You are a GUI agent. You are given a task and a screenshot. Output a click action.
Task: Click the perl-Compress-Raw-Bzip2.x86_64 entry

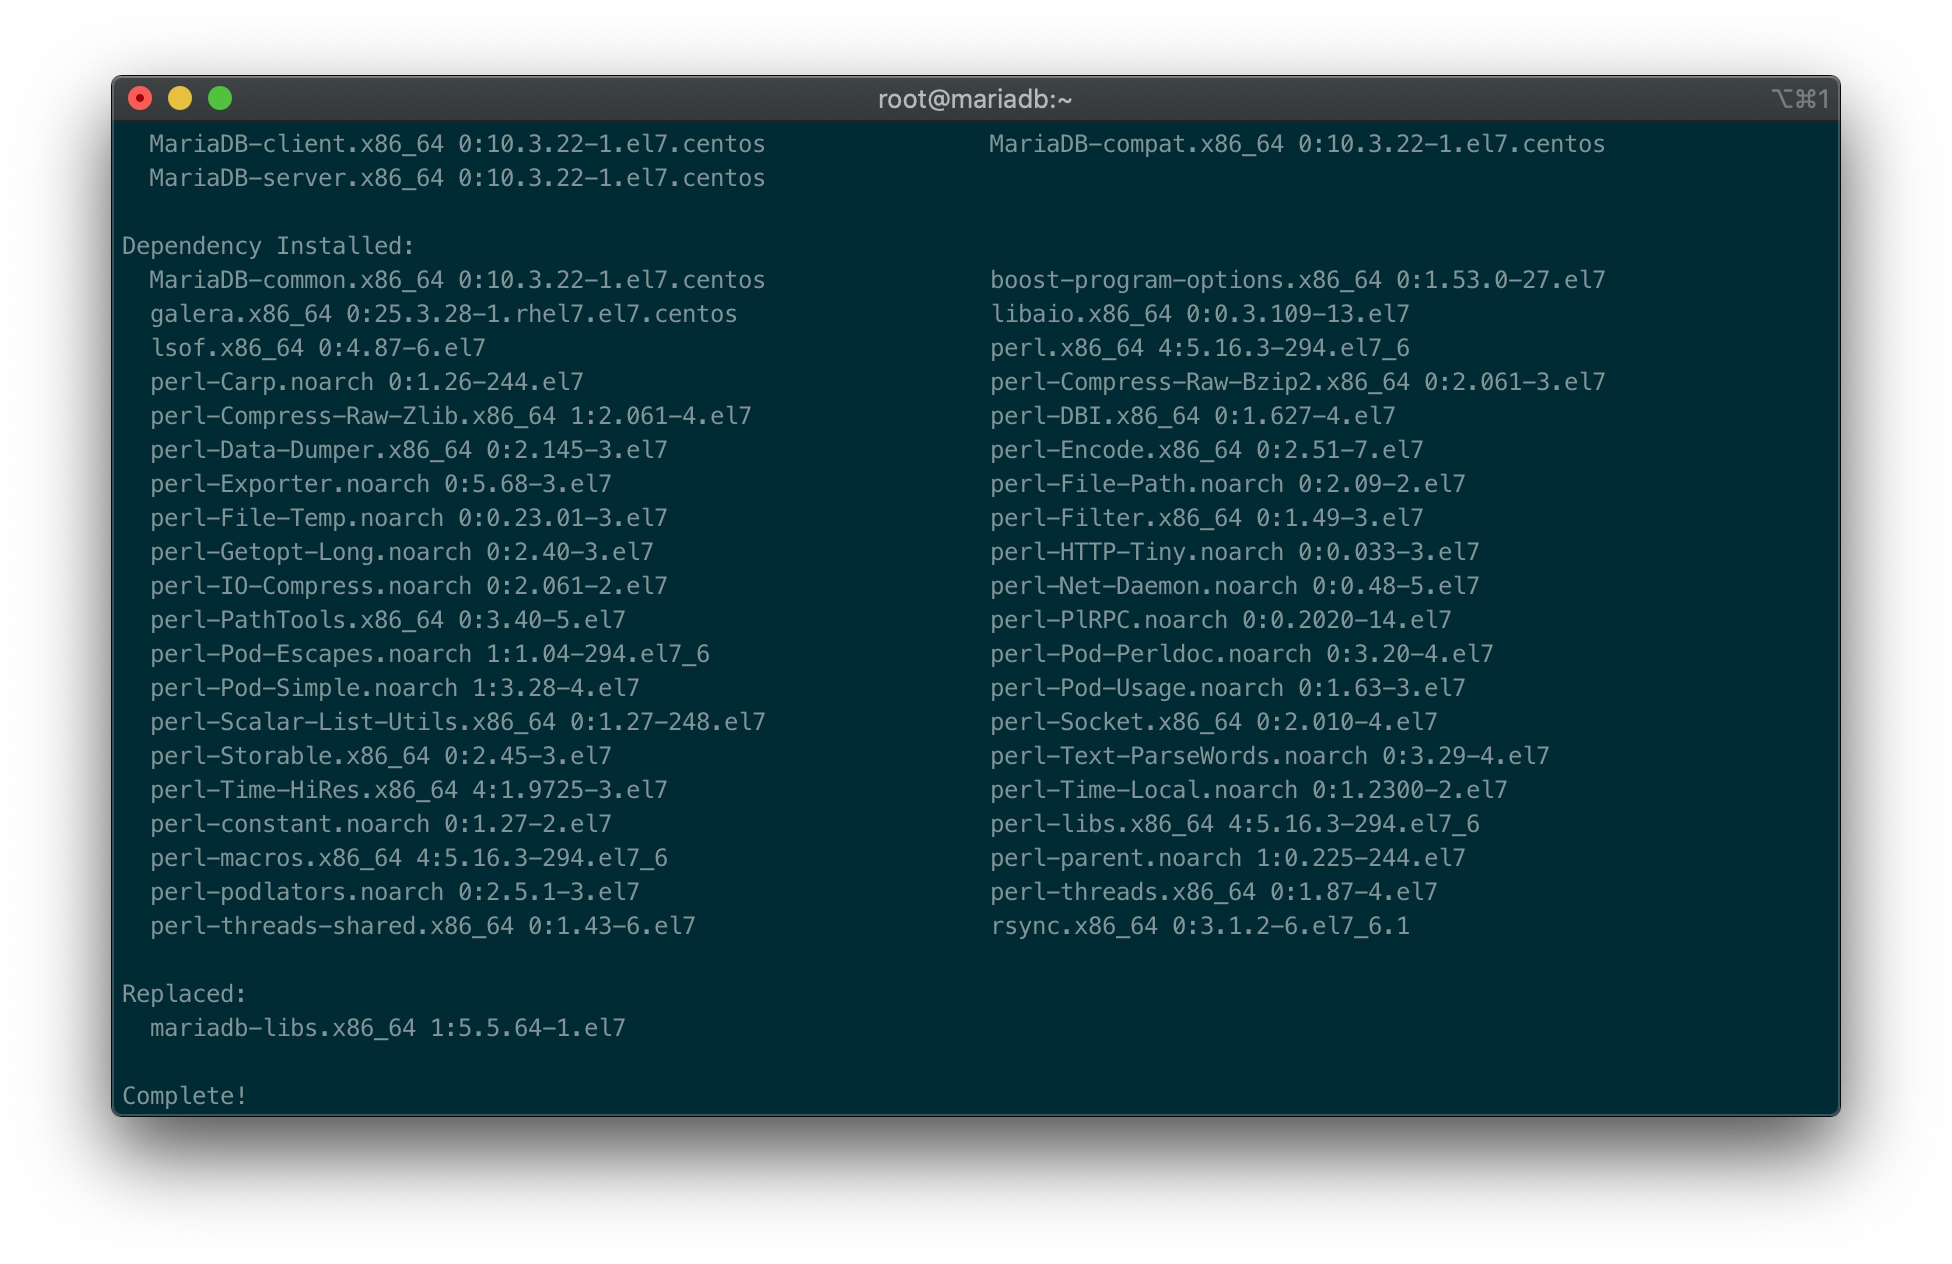[x=1297, y=382]
